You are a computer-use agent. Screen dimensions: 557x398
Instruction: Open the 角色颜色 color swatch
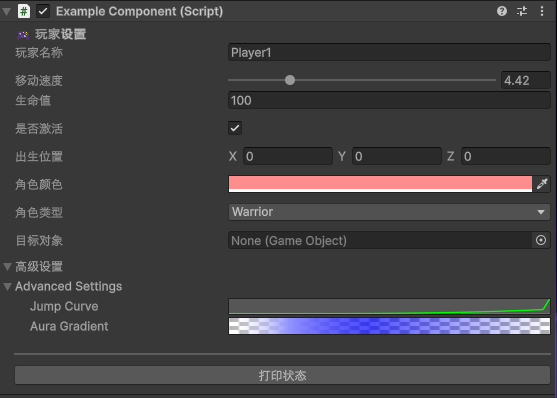pos(380,184)
